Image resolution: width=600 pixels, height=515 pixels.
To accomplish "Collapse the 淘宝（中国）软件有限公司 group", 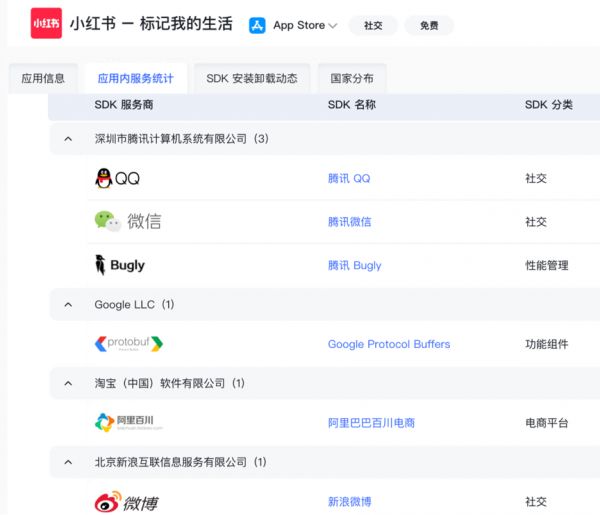I will point(68,383).
